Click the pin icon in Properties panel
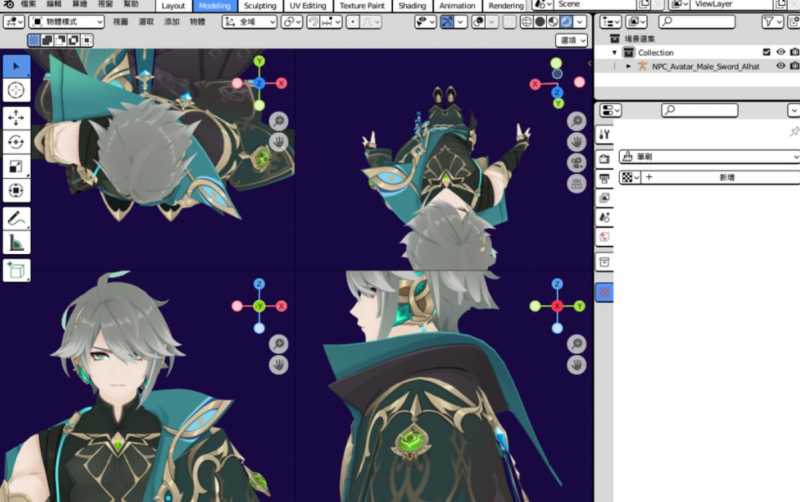 coord(794,132)
